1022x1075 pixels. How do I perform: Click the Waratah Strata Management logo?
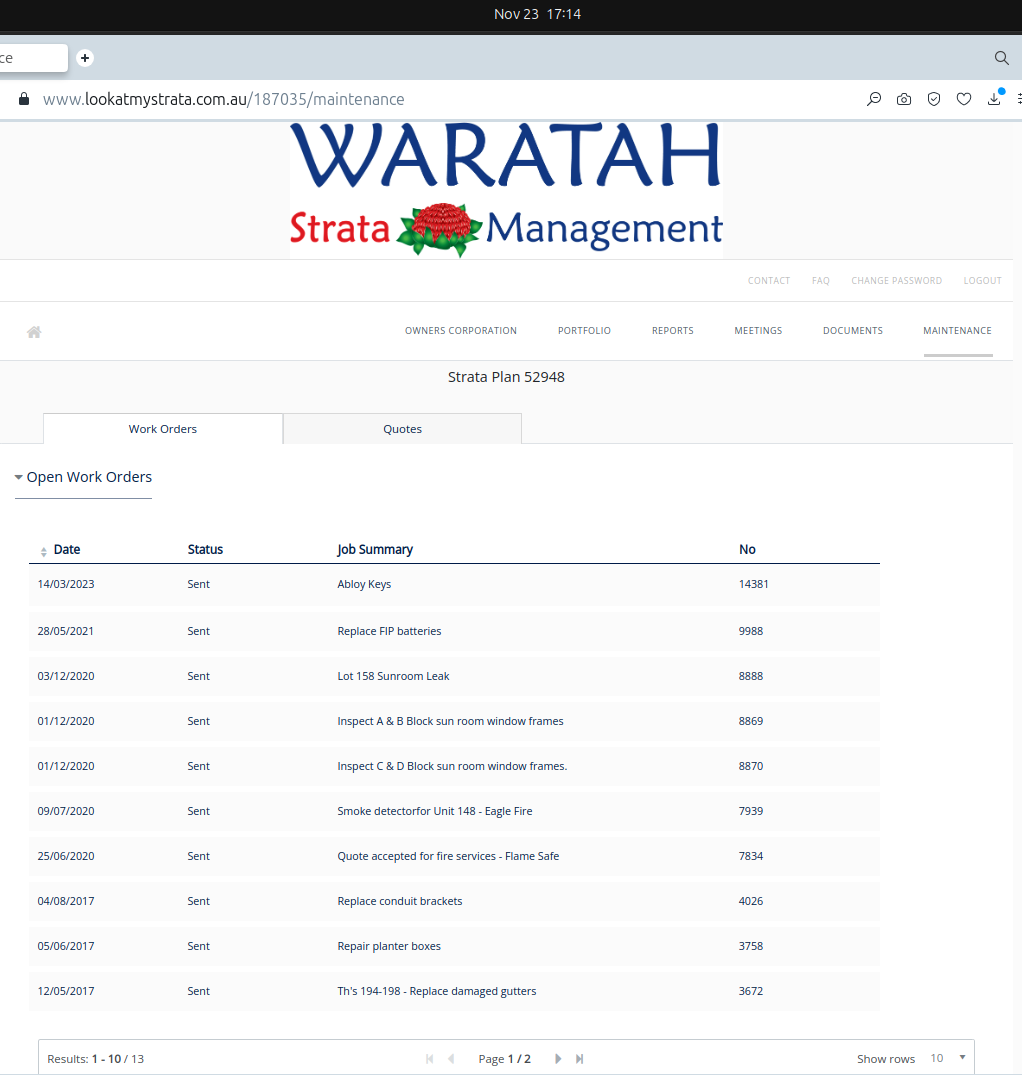click(506, 190)
